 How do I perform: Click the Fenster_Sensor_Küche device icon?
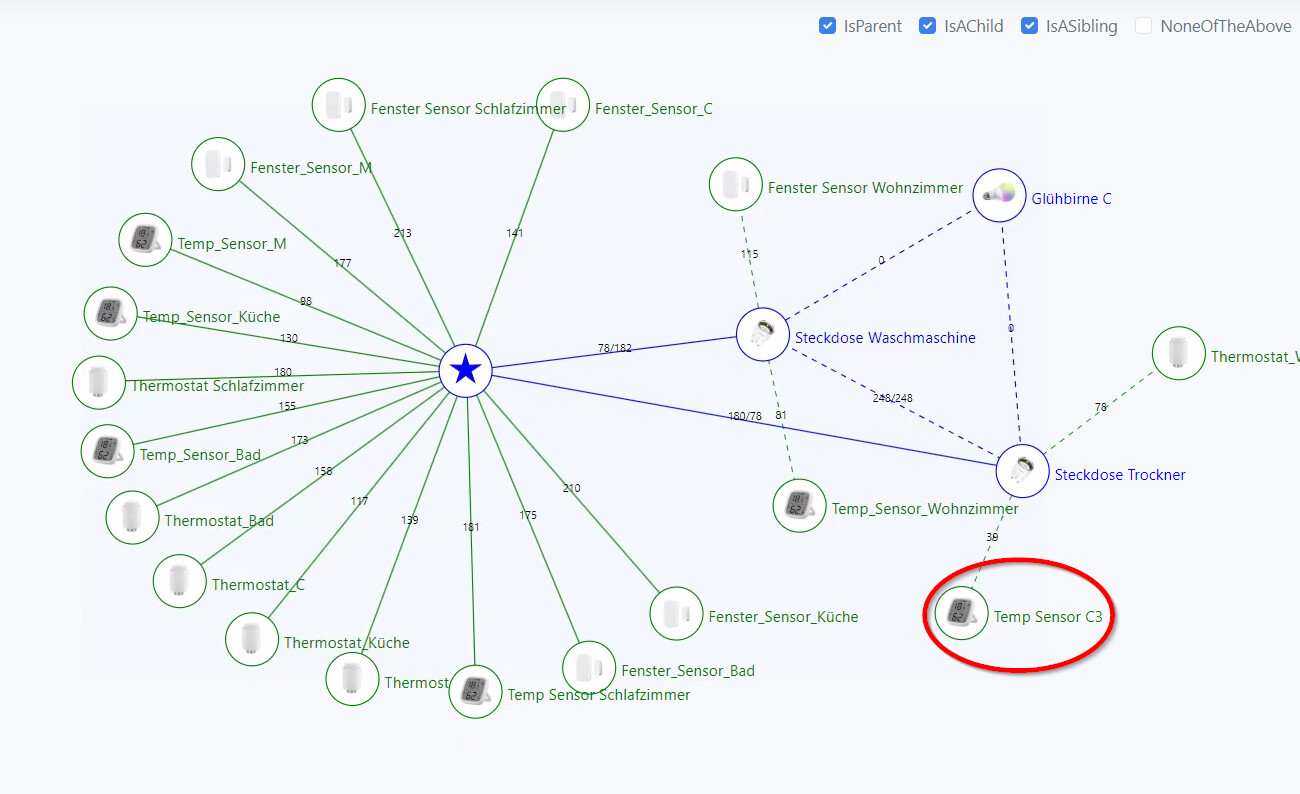pos(676,613)
